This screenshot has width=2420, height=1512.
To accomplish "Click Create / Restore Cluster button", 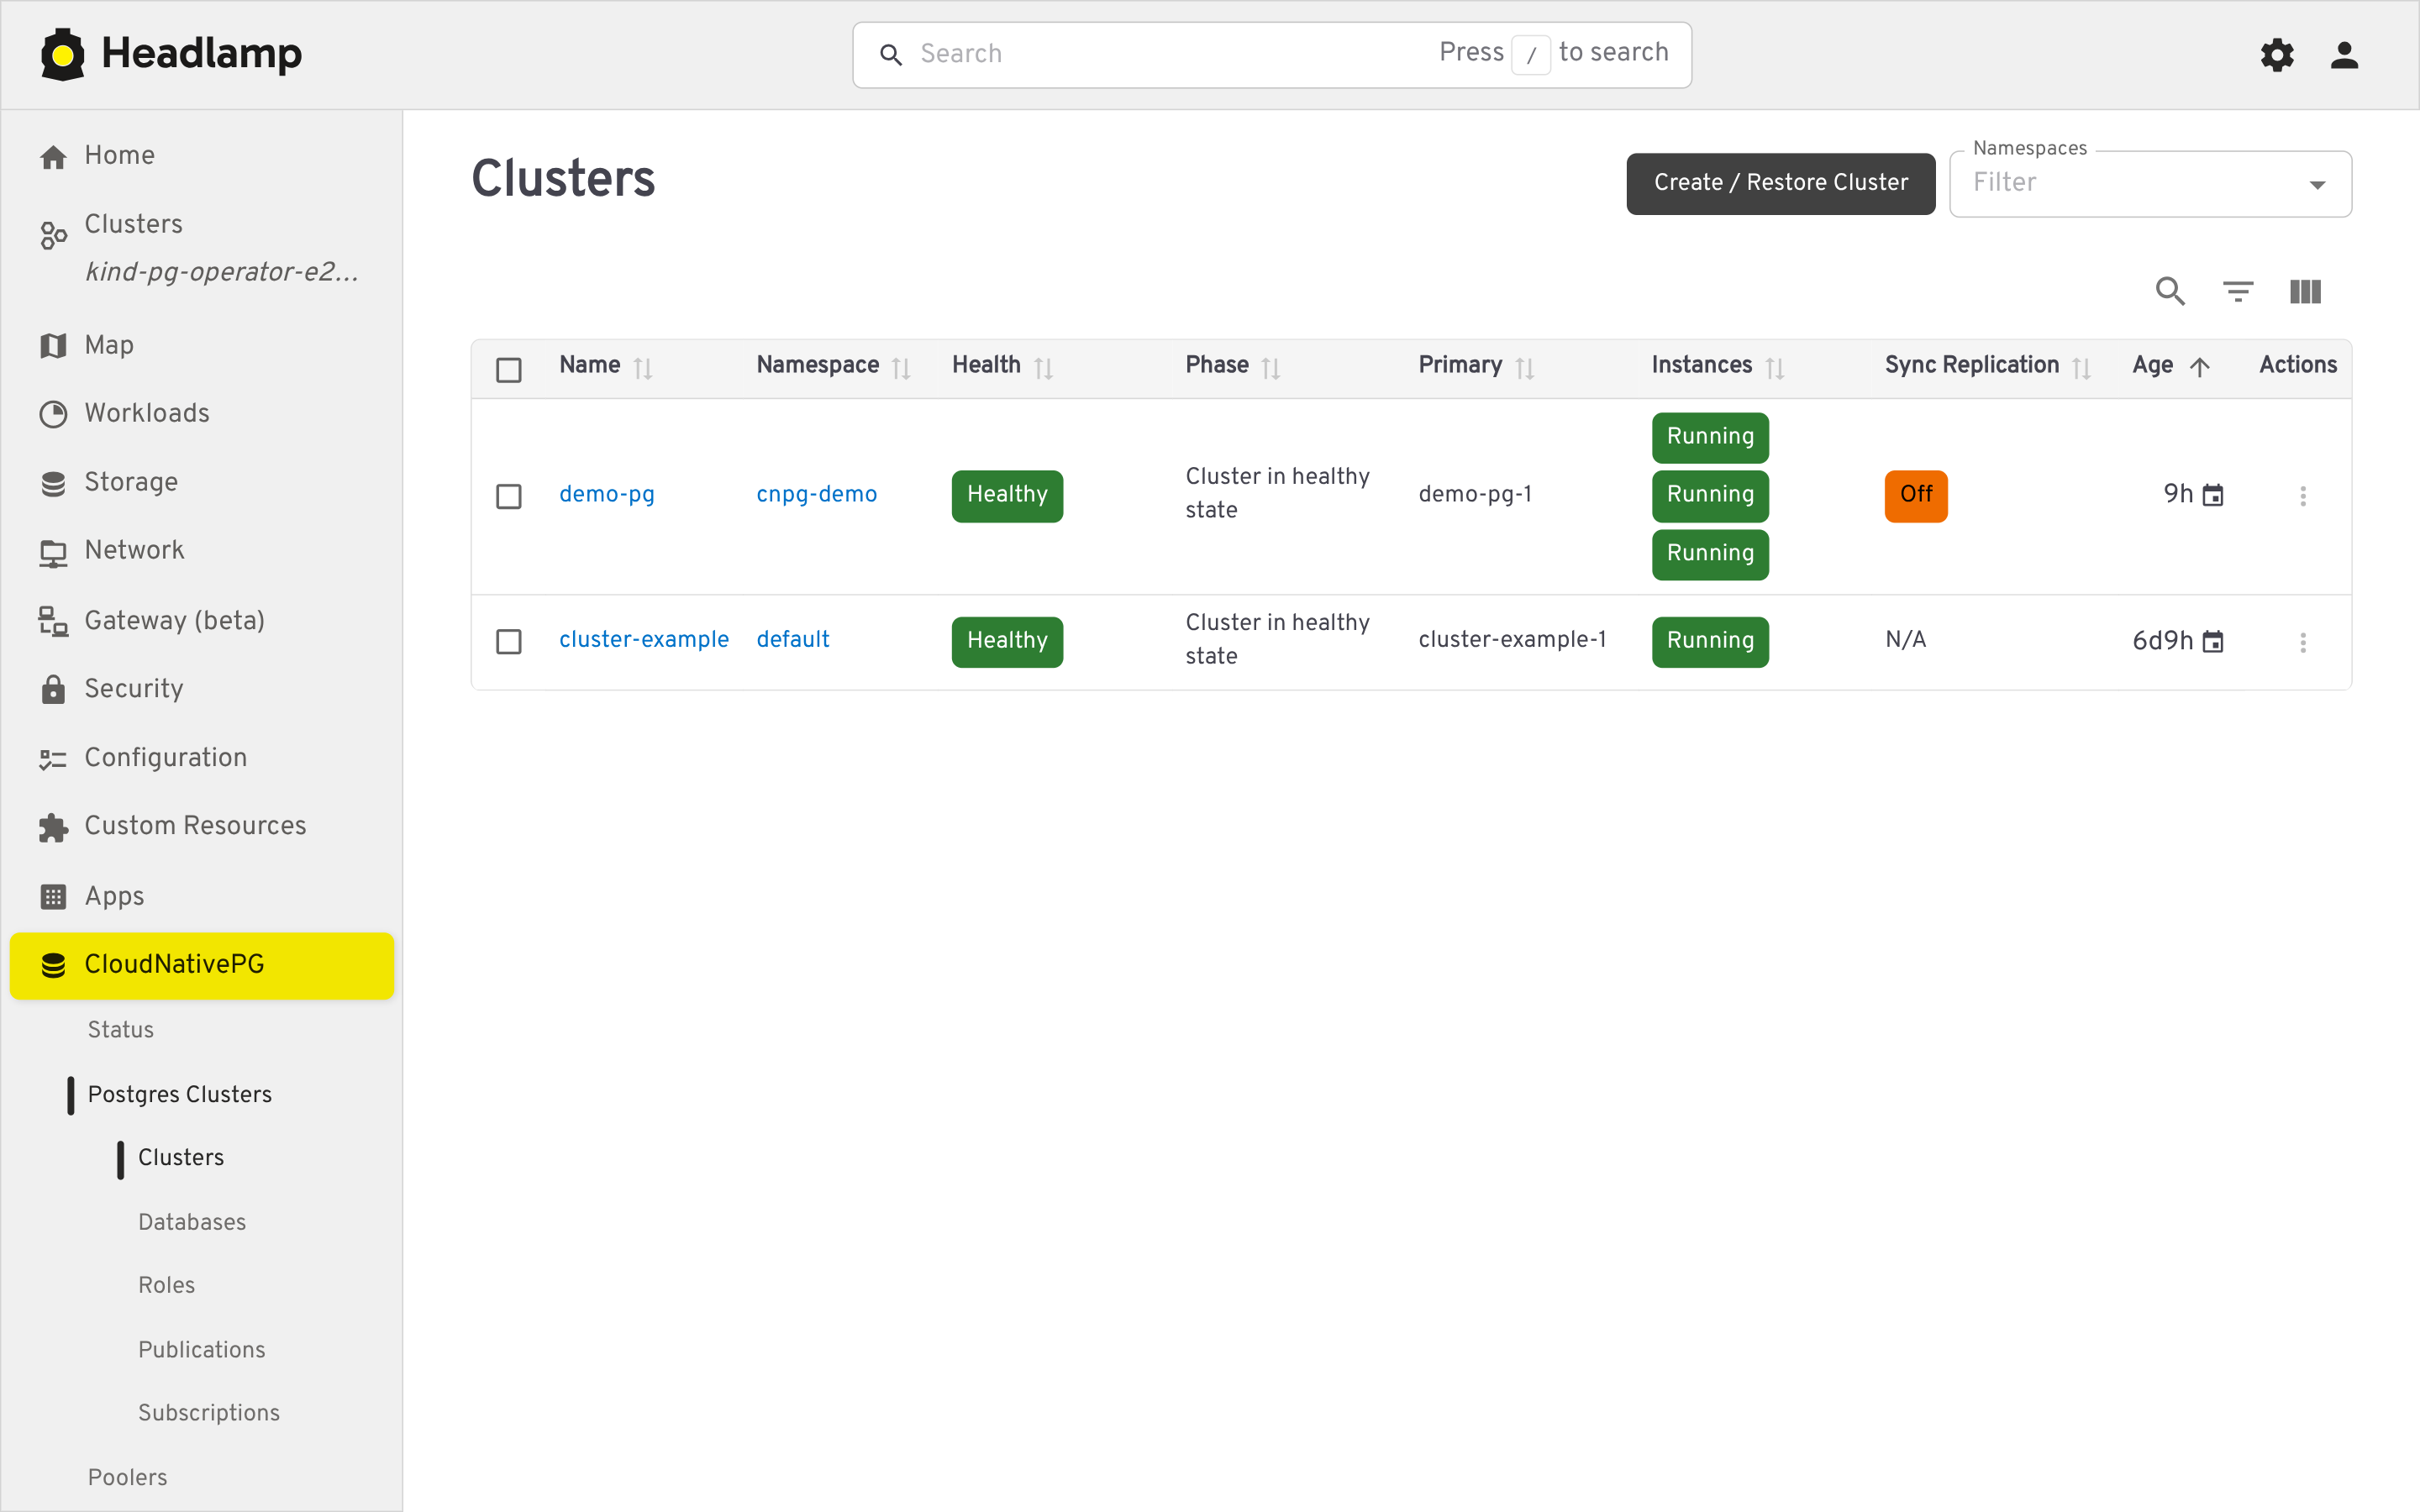I will coord(1780,183).
